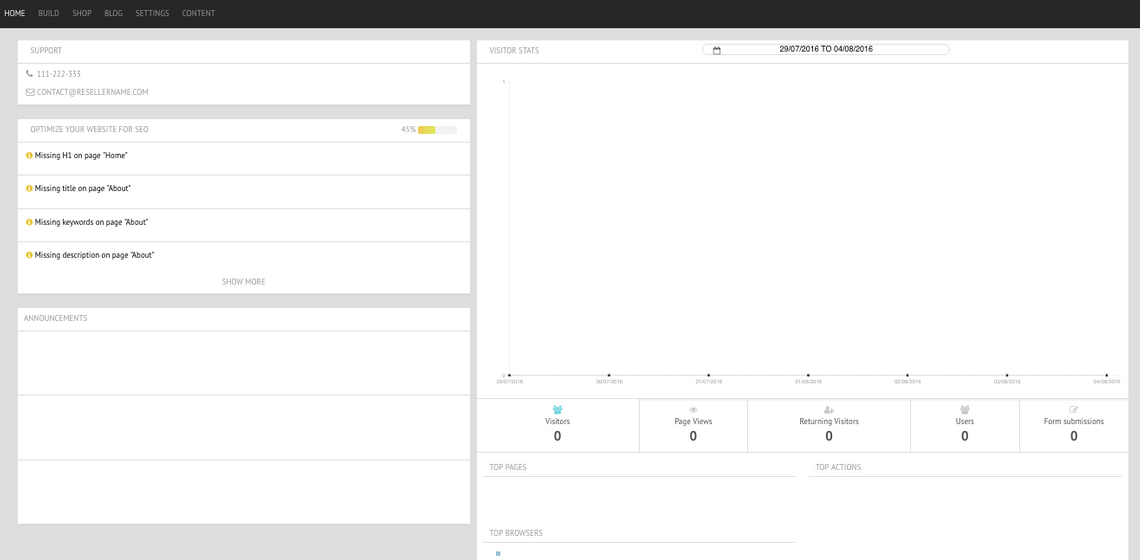The height and width of the screenshot is (560, 1140).
Task: Click the Users icon in stats row
Action: click(x=964, y=410)
